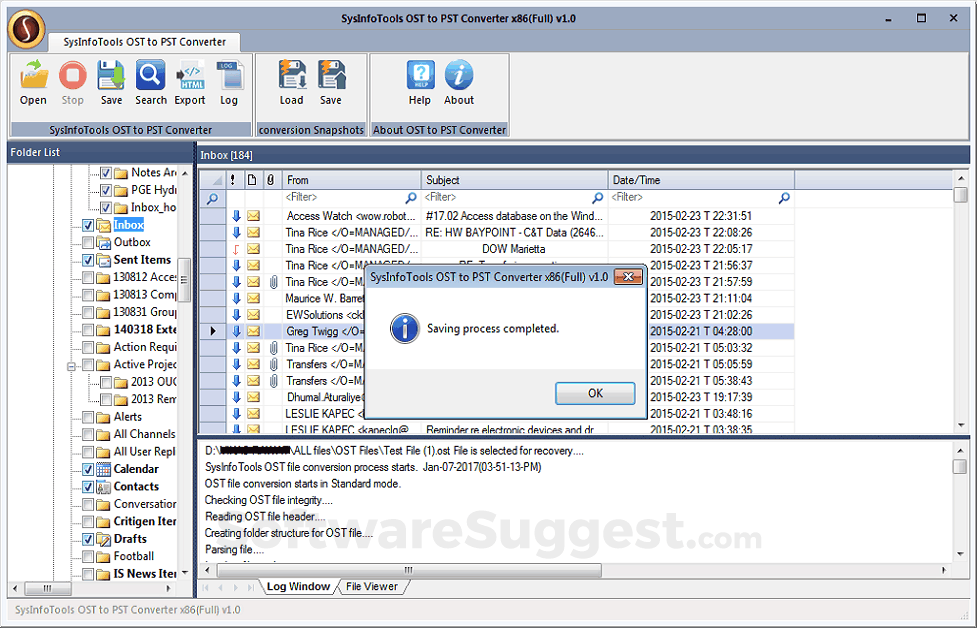Check the Alerts folder checkbox
The width and height of the screenshot is (977, 628).
click(88, 417)
